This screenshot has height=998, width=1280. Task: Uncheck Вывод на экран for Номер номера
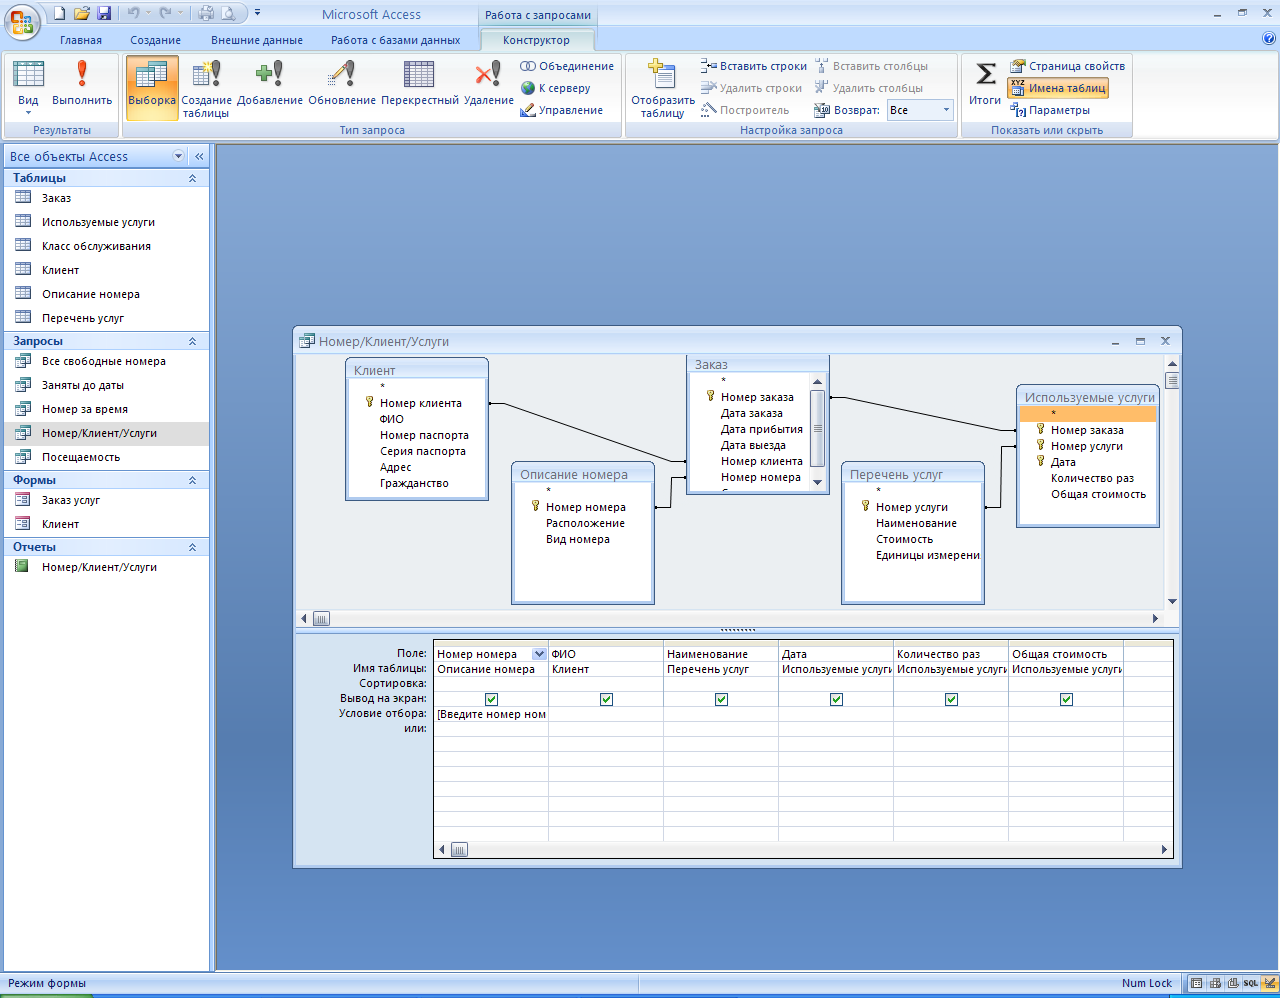point(491,699)
